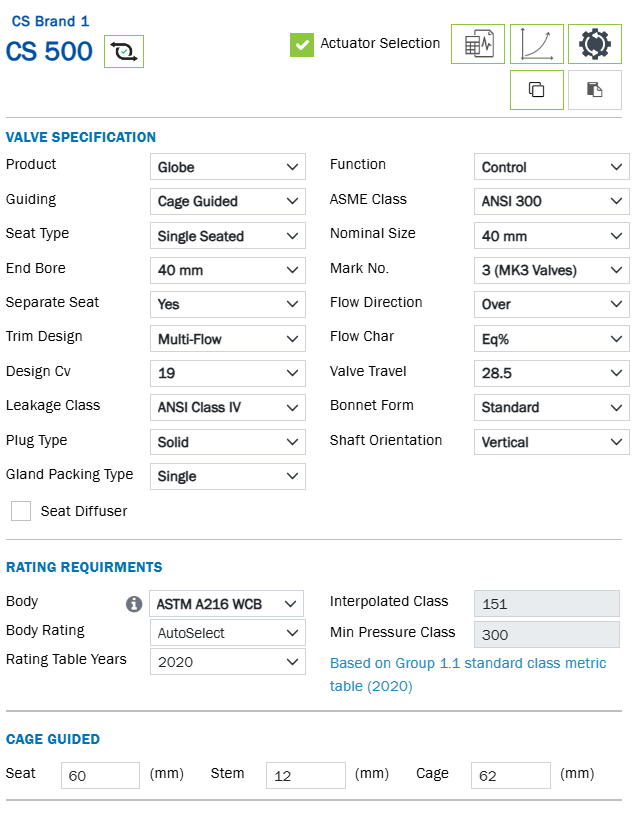Click the gear settings icon
639x815 pixels.
(595, 44)
